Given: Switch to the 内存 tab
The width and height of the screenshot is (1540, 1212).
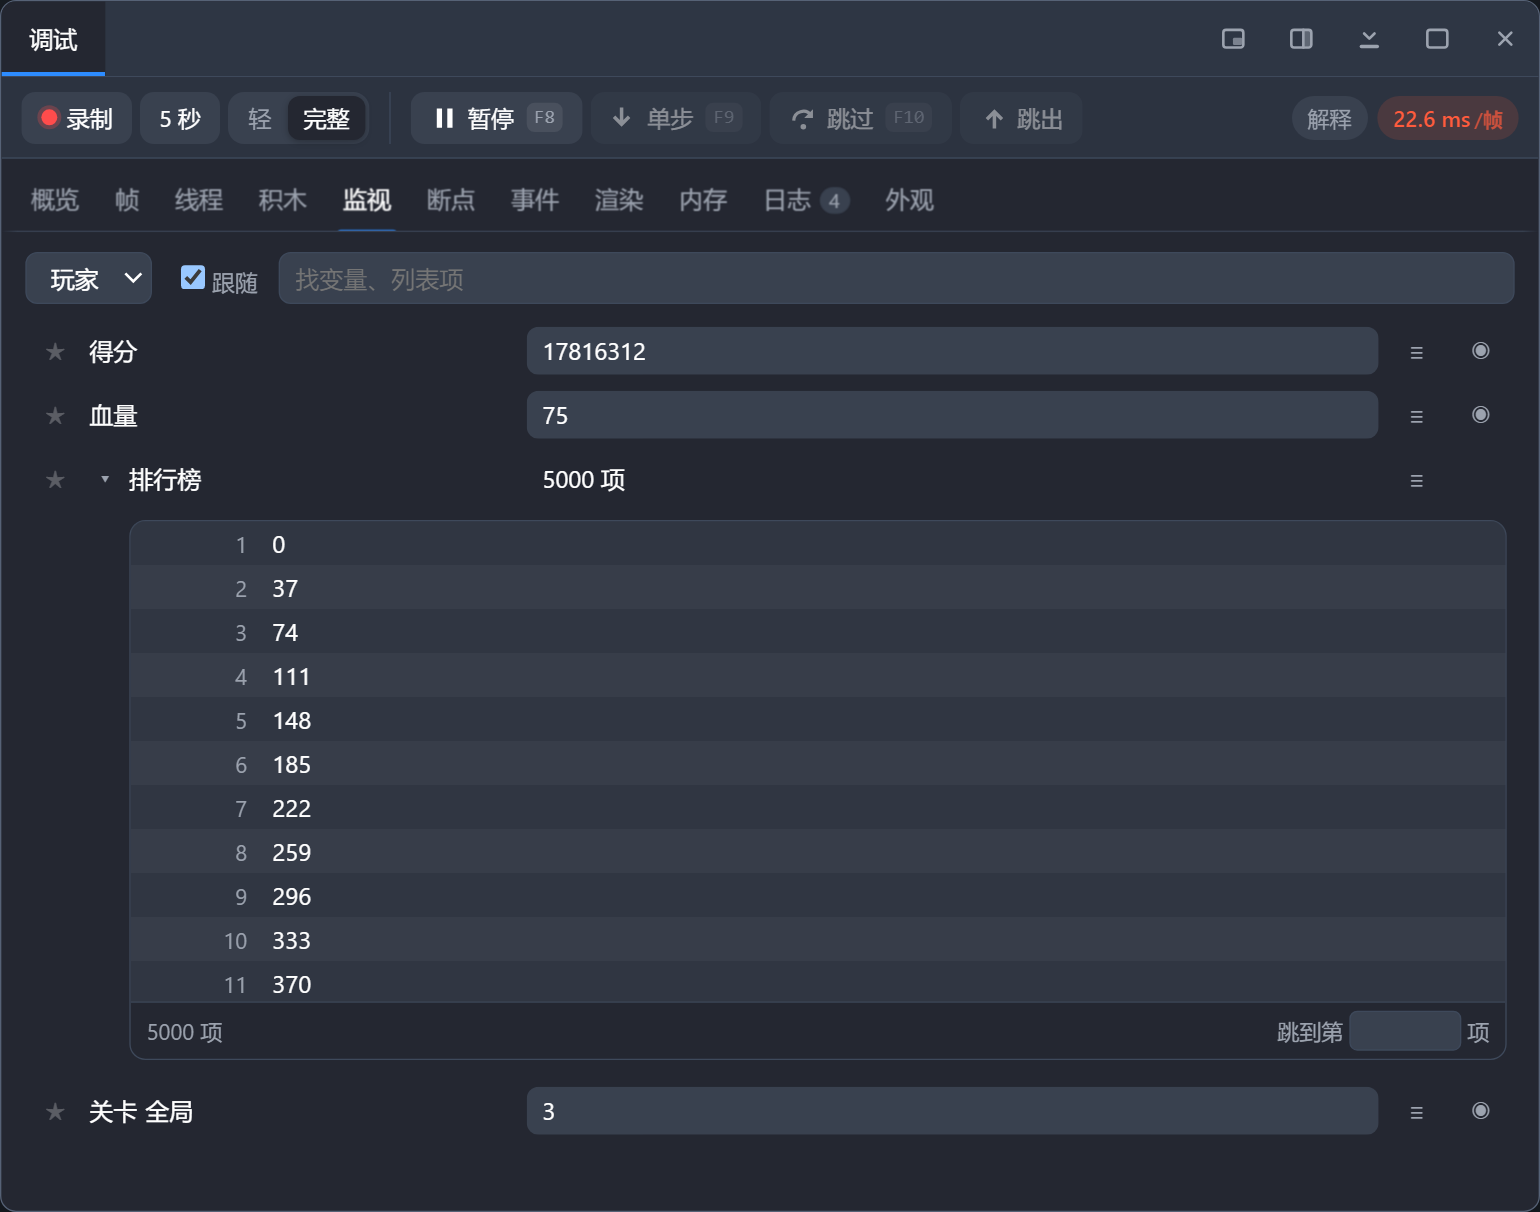Looking at the screenshot, I should click(703, 200).
